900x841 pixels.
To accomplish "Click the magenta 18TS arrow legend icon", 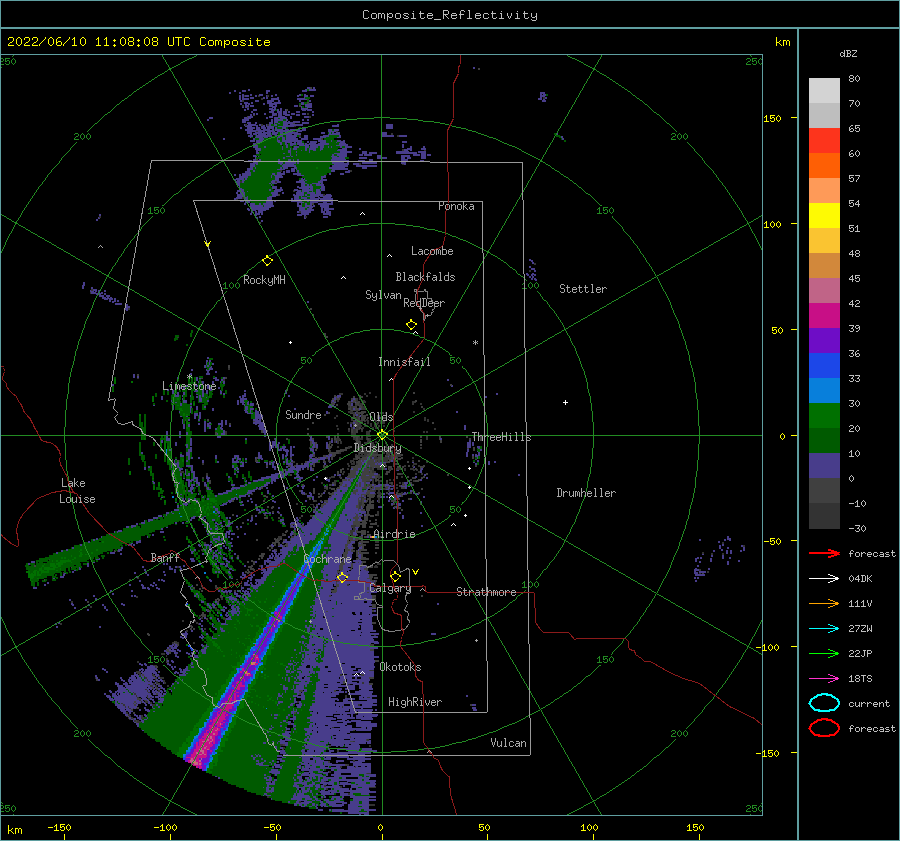I will (824, 679).
